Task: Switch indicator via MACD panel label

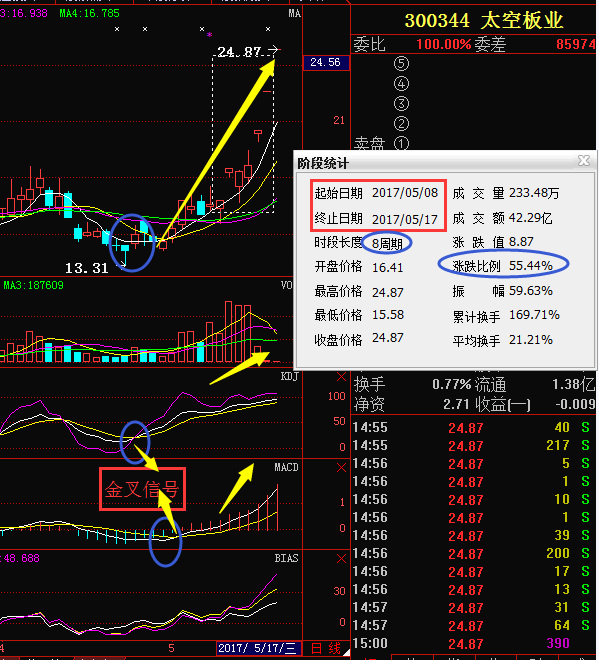Action: [286, 467]
